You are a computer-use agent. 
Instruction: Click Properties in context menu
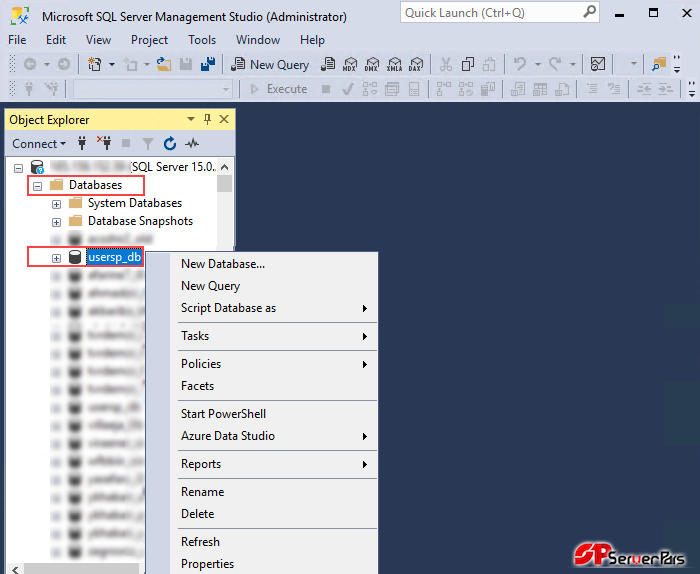[x=274, y=564]
